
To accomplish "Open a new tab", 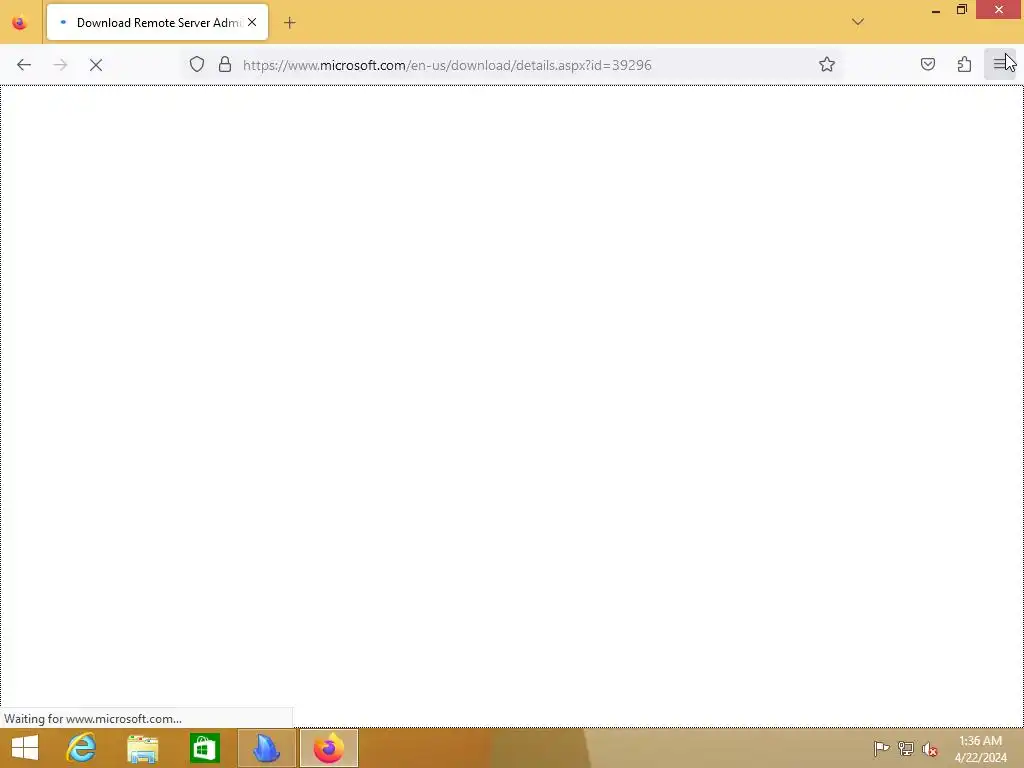I will 289,23.
